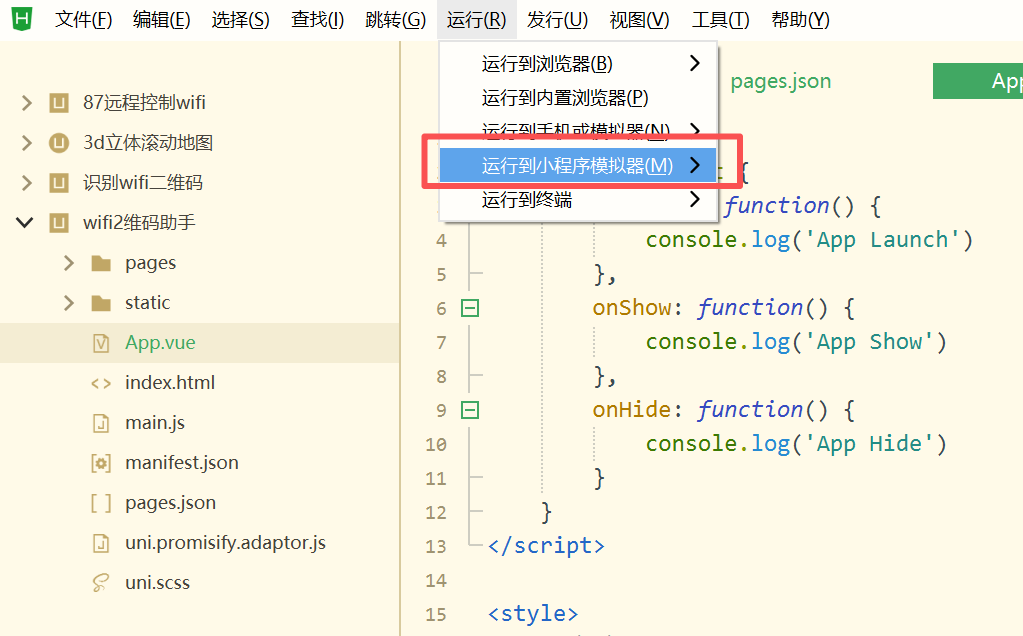This screenshot has height=636, width=1023.
Task: Select 识别wifi二维码 project name
Action: point(143,183)
